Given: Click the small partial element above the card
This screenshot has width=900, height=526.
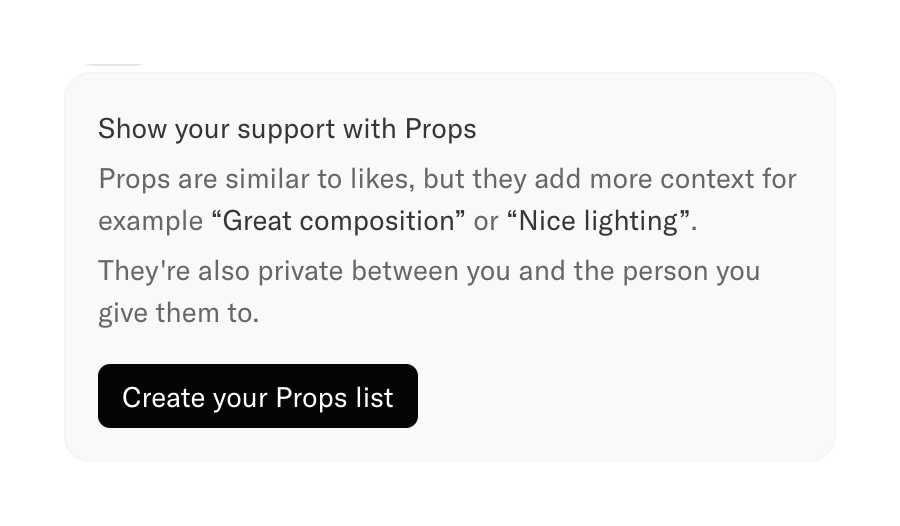Looking at the screenshot, I should point(115,62).
